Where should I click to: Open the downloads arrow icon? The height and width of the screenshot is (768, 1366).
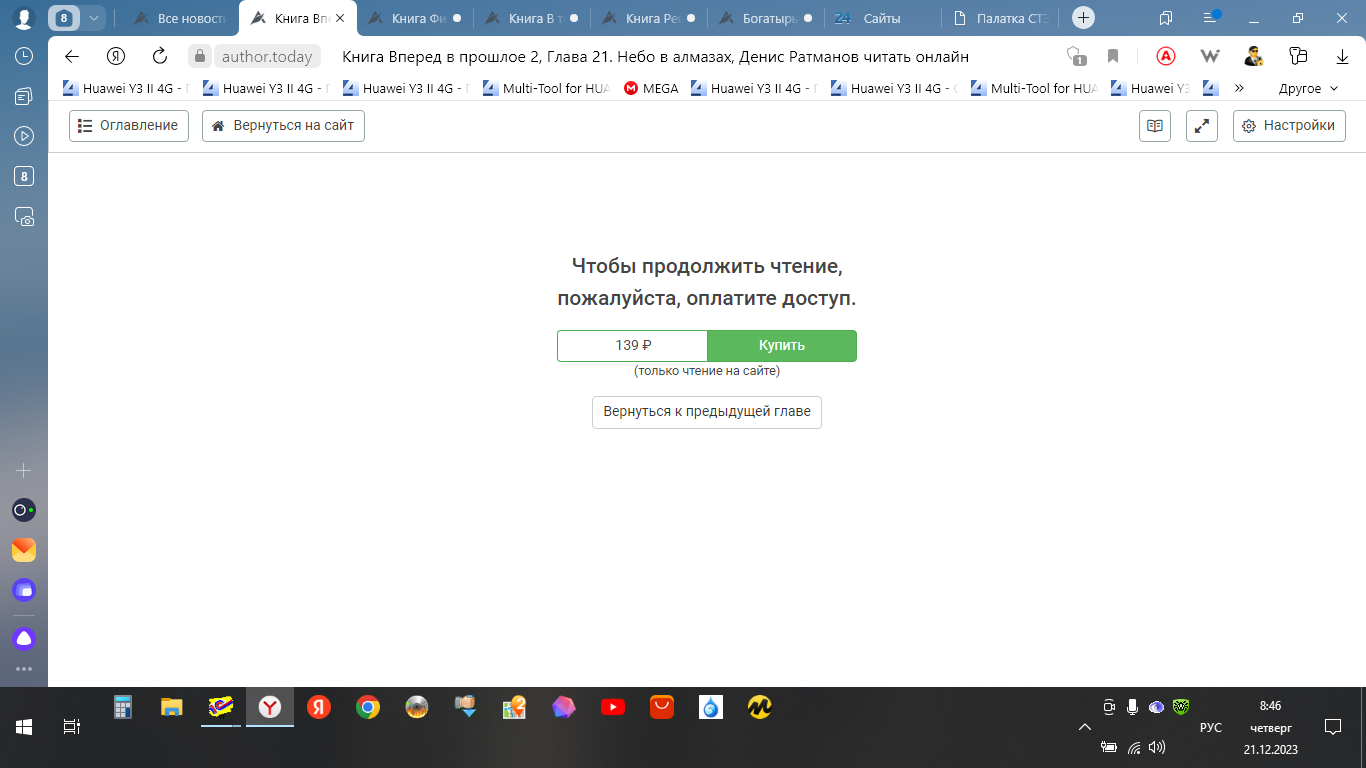point(1341,57)
